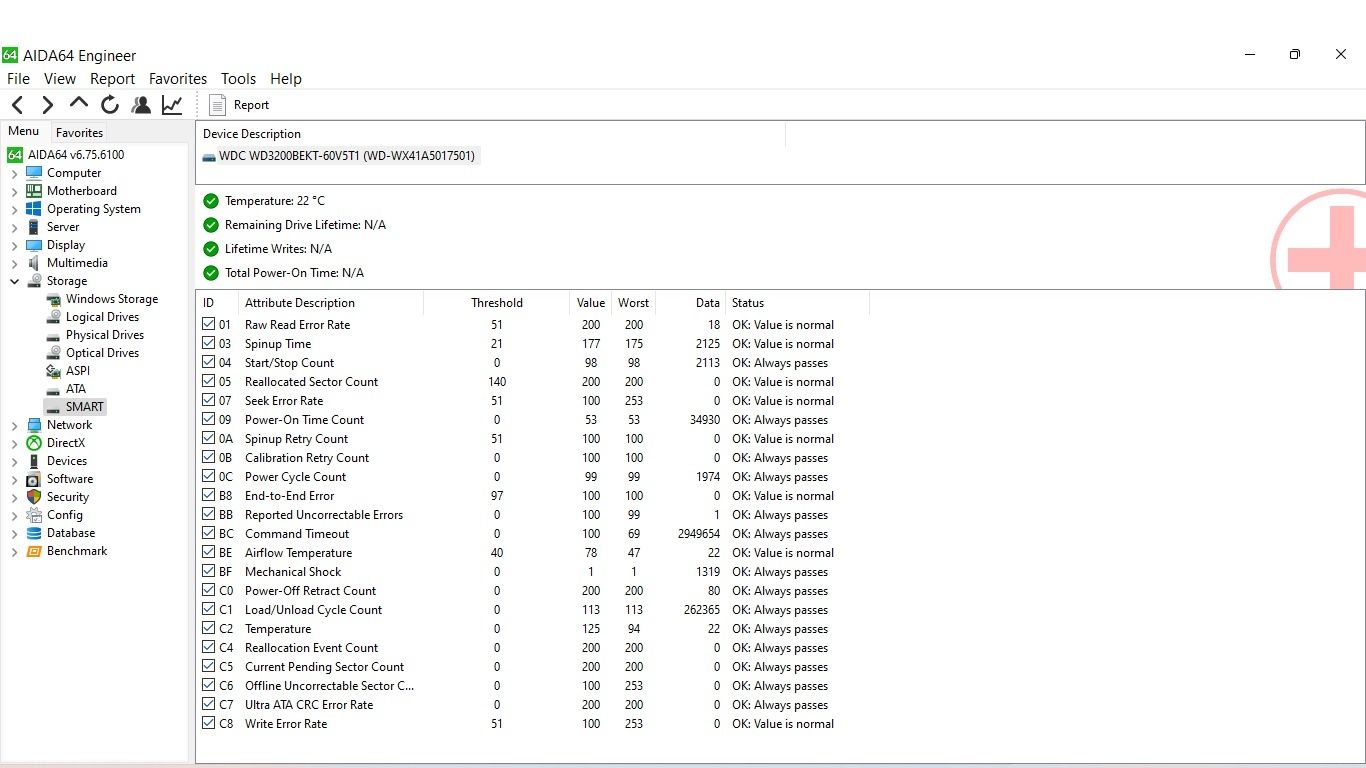The height and width of the screenshot is (768, 1366).
Task: Click the Forward navigation arrow
Action: 47,105
